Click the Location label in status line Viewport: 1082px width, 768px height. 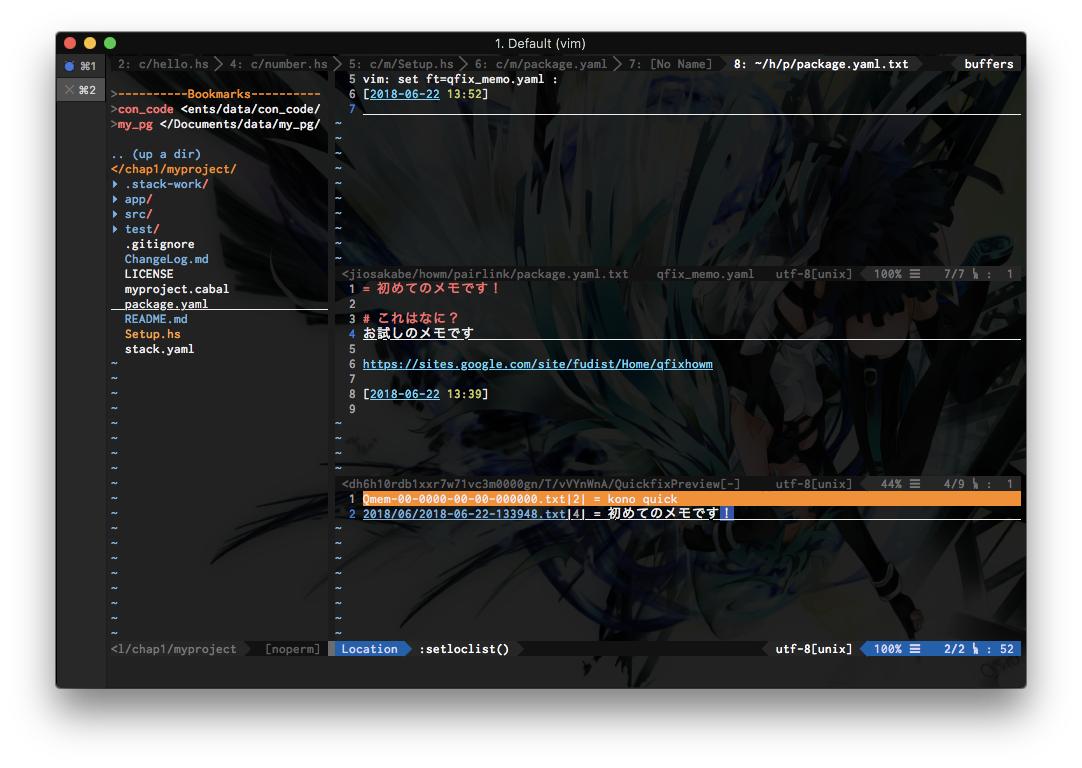pos(369,649)
